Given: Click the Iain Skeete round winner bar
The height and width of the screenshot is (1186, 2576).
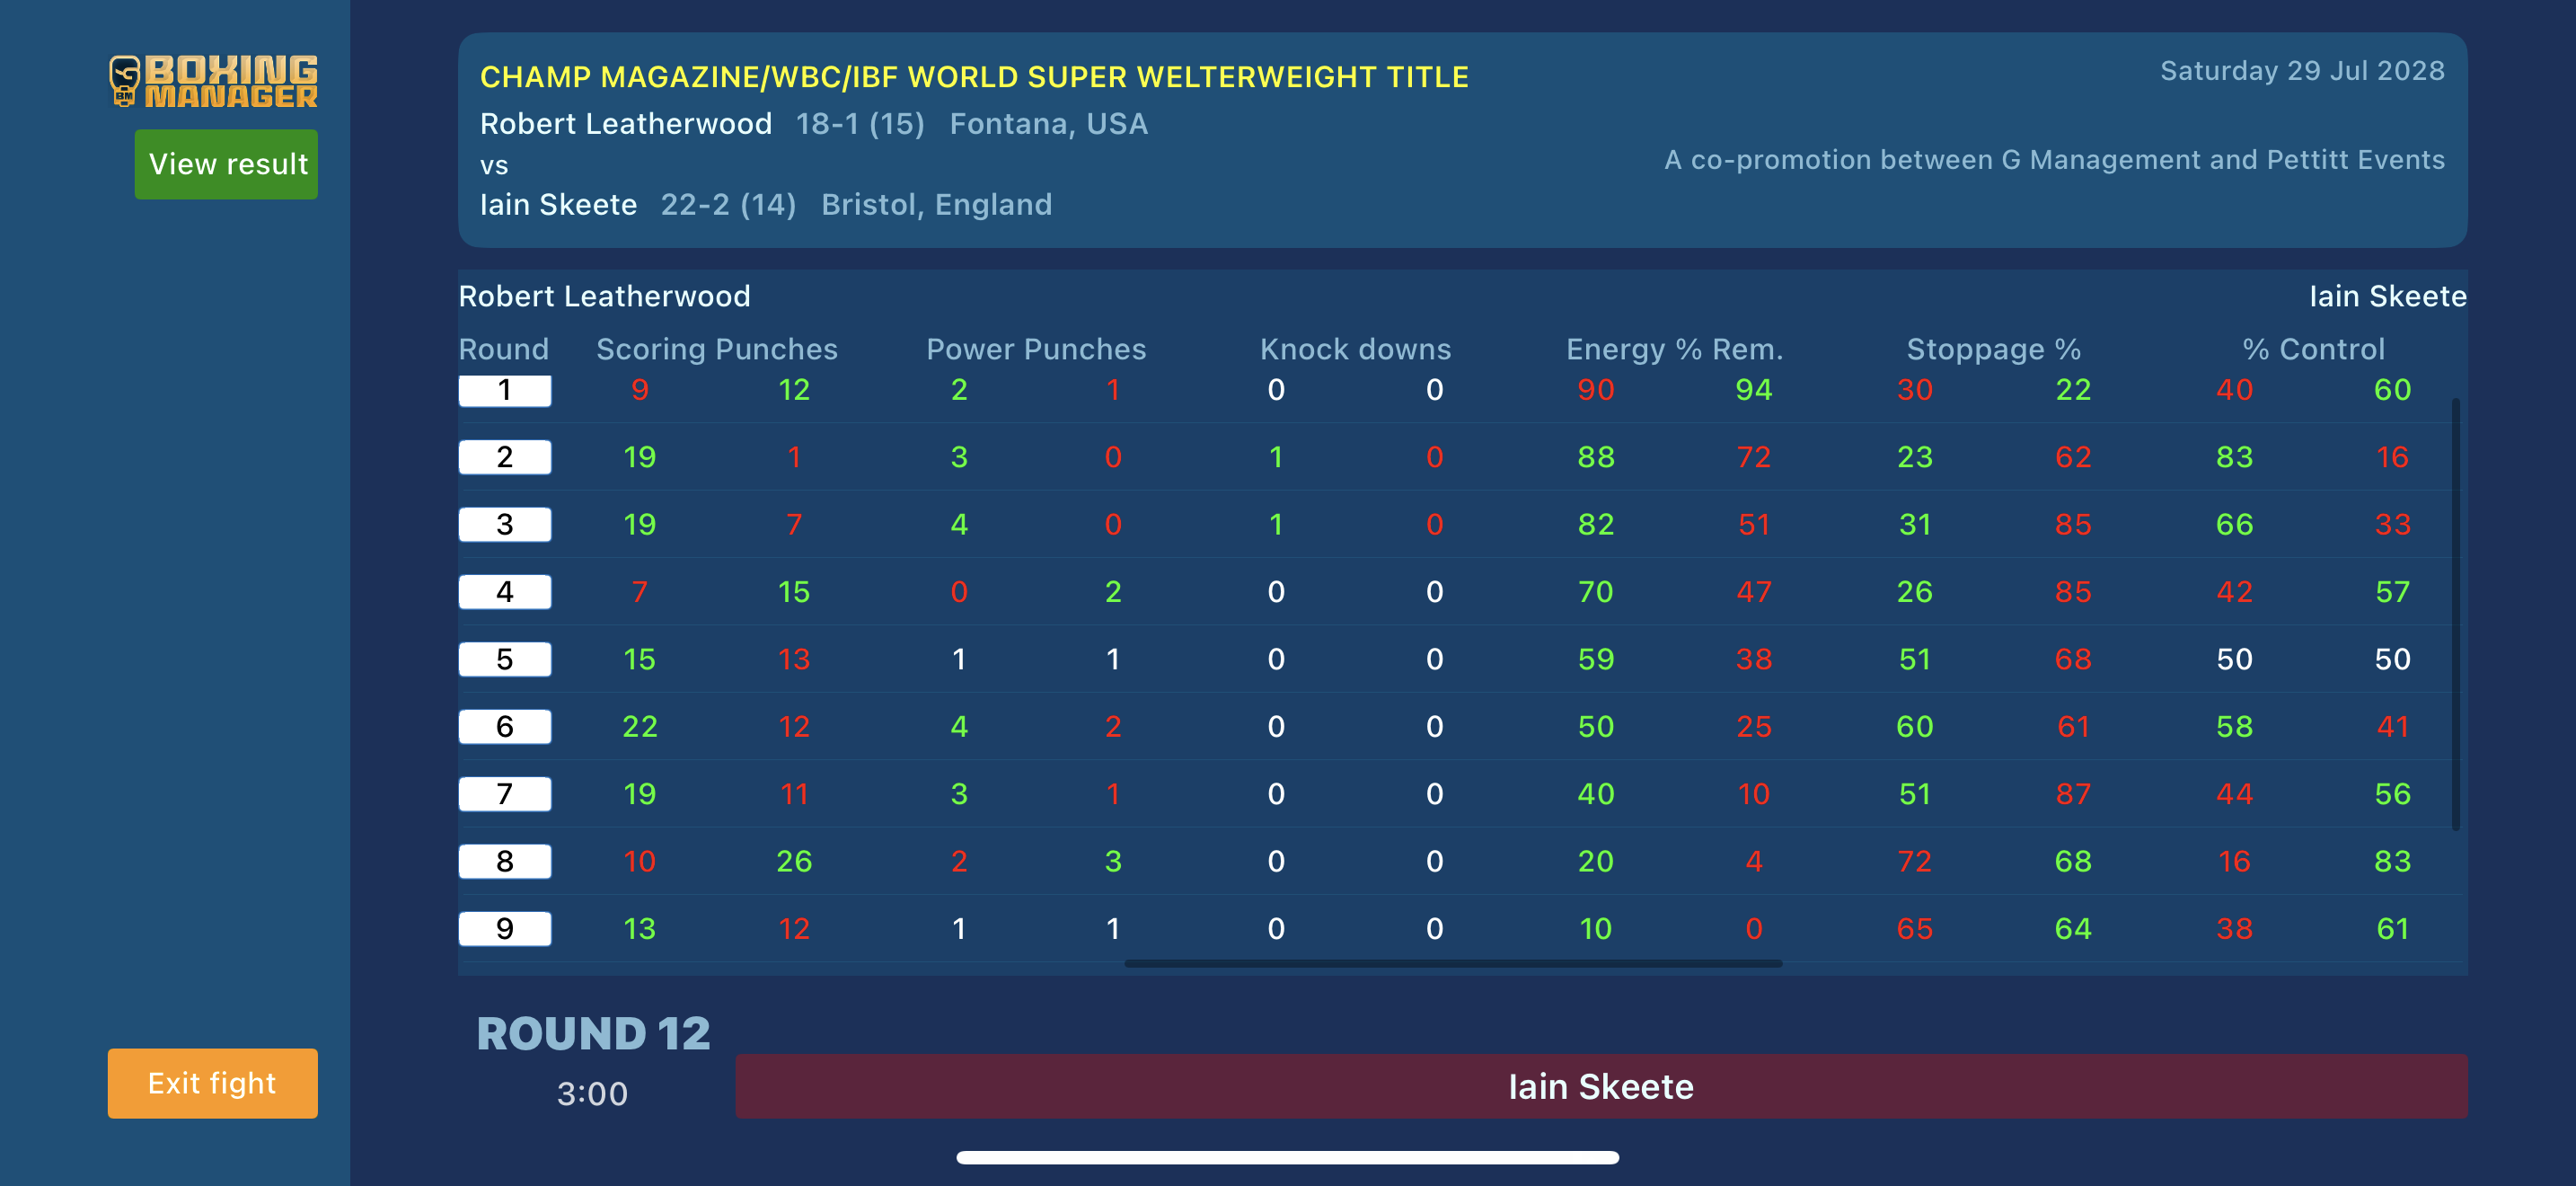Looking at the screenshot, I should (x=1600, y=1086).
